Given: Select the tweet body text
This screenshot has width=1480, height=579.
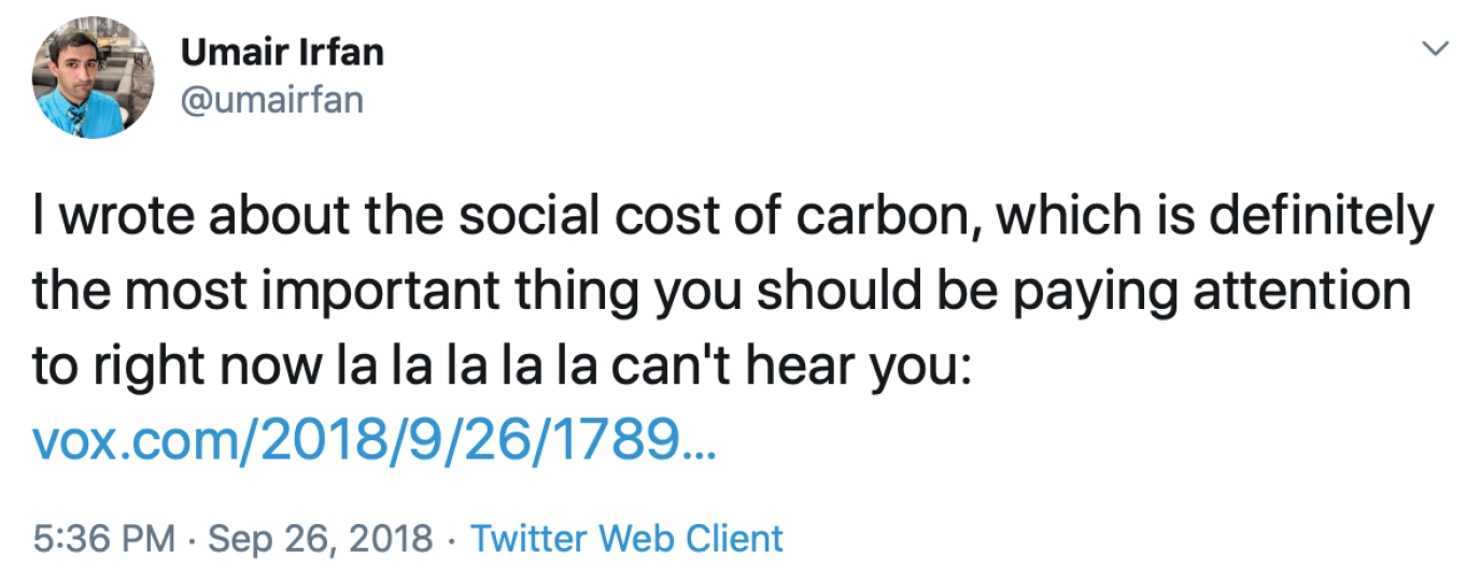Looking at the screenshot, I should click(700, 290).
